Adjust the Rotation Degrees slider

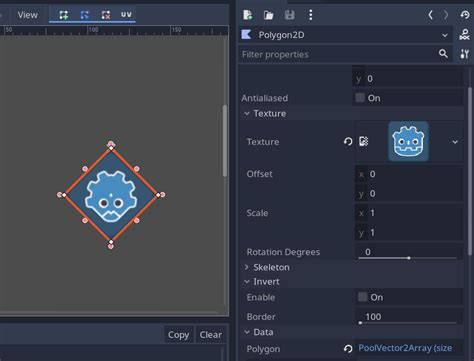pos(409,258)
